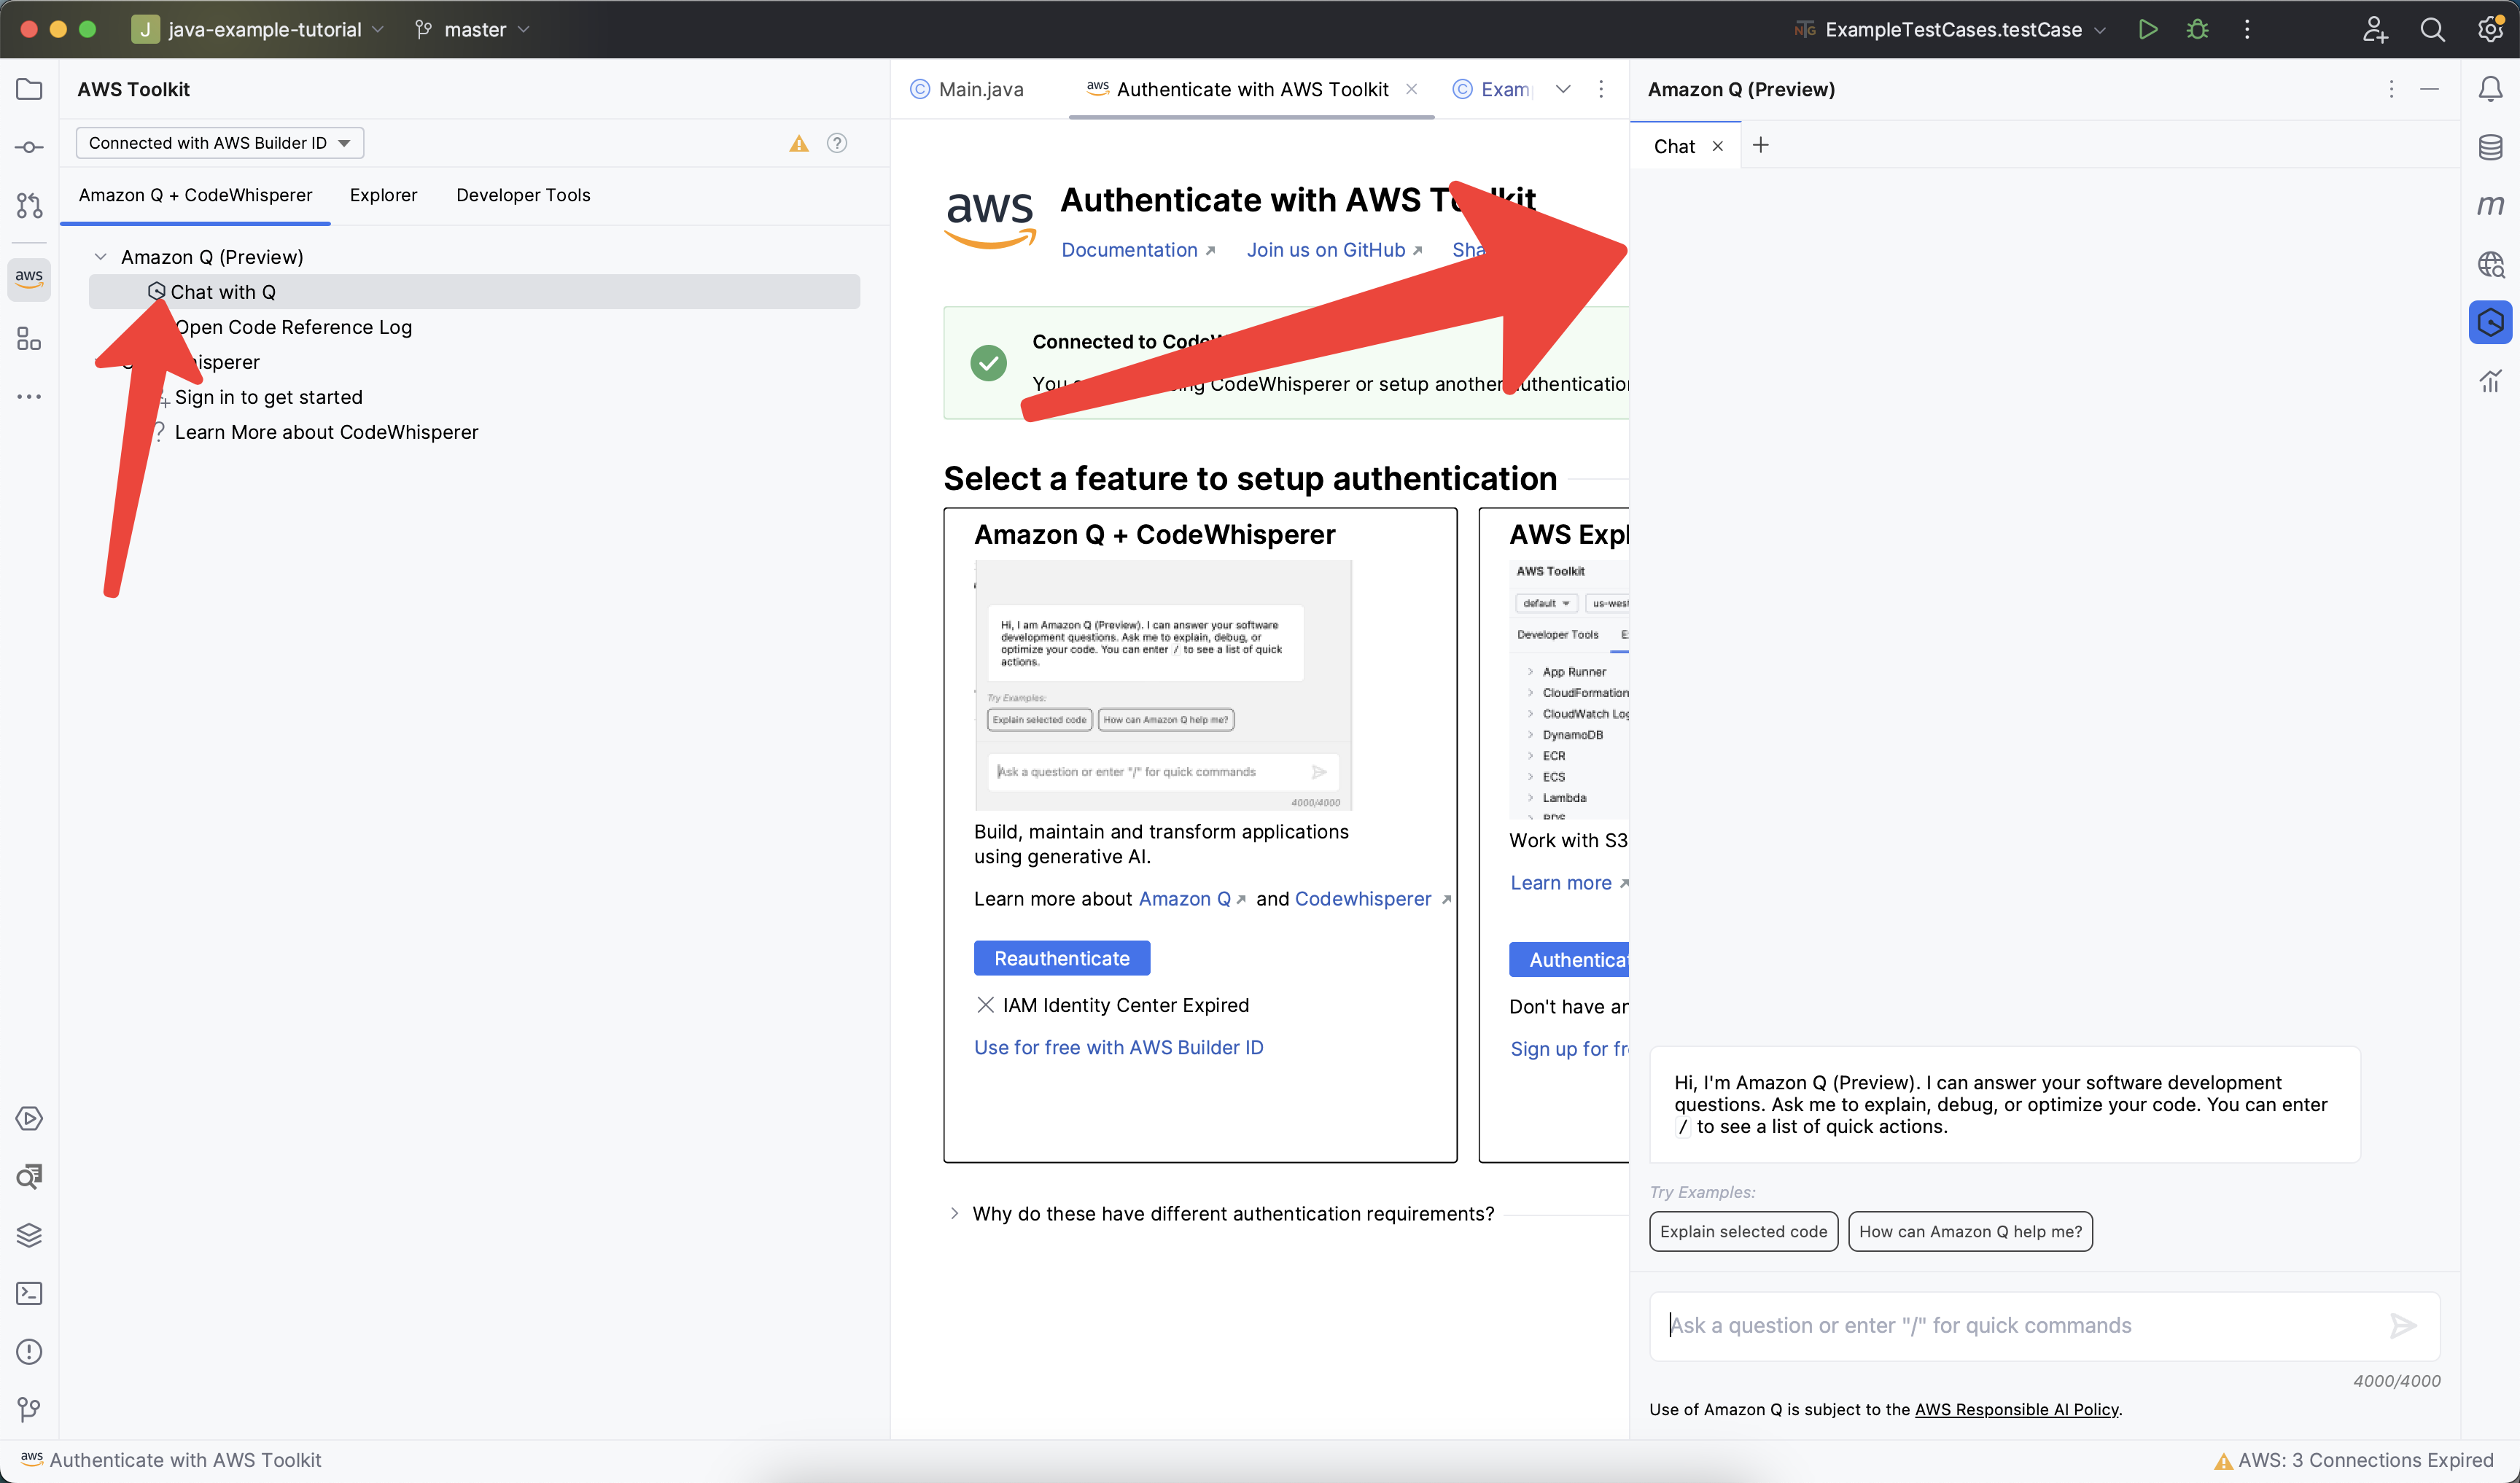This screenshot has width=2520, height=1483.
Task: Click Sign in to get started
Action: tap(268, 397)
